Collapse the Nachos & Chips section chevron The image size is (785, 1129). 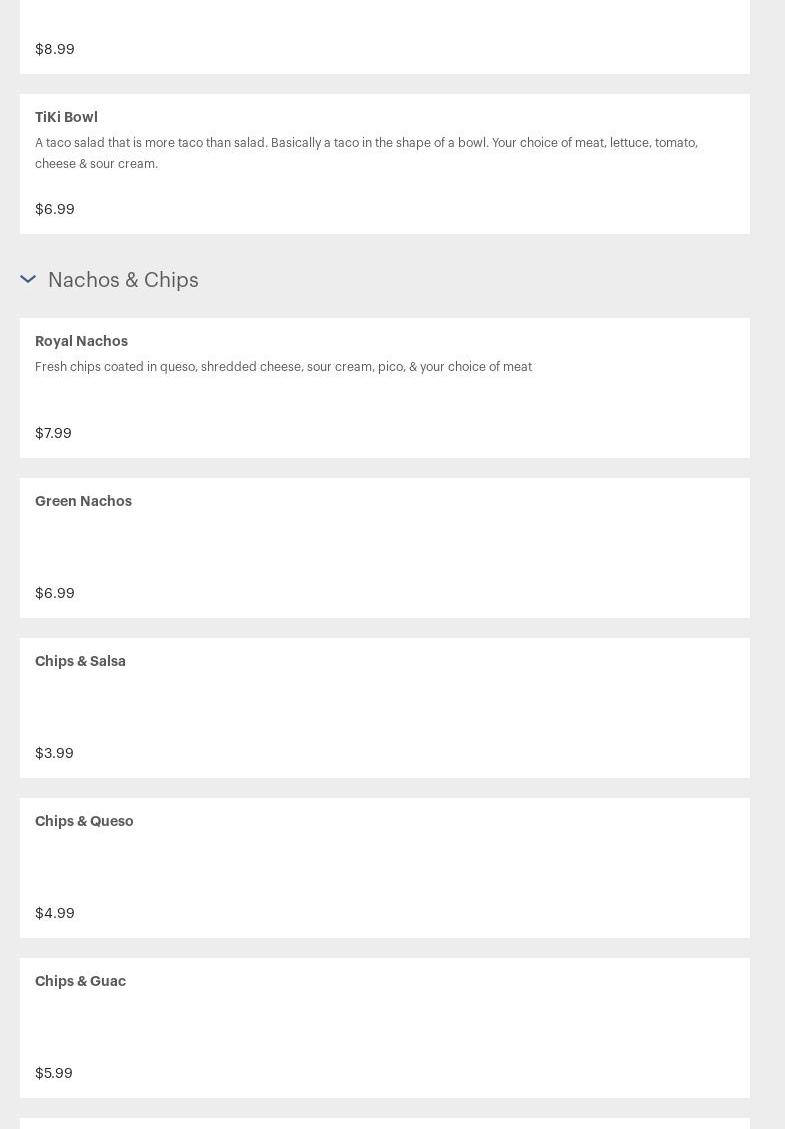click(x=28, y=279)
